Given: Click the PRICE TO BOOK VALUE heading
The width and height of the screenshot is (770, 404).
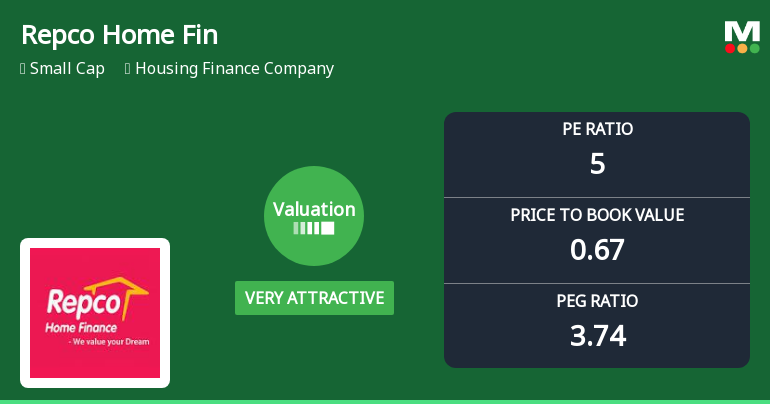Looking at the screenshot, I should point(597,215).
